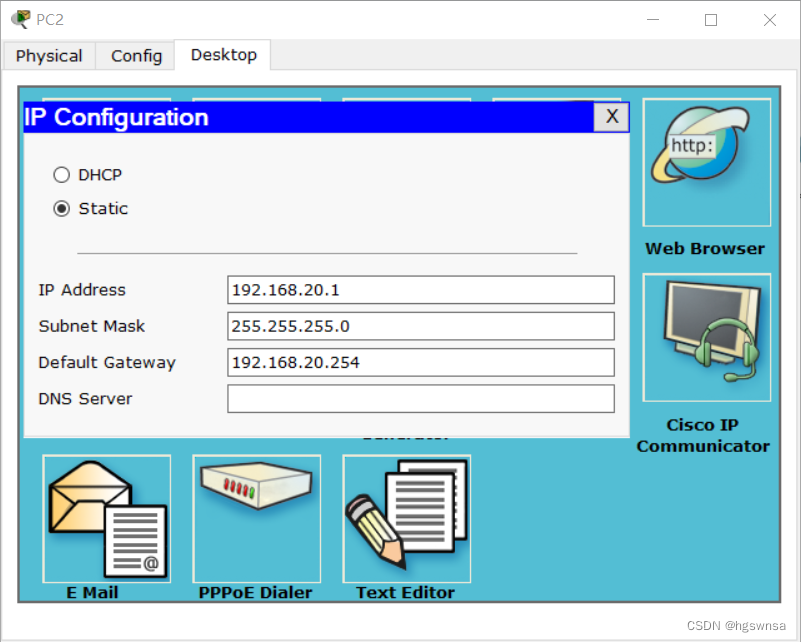Click the PC2 window title icon
The image size is (801, 642).
(20, 19)
